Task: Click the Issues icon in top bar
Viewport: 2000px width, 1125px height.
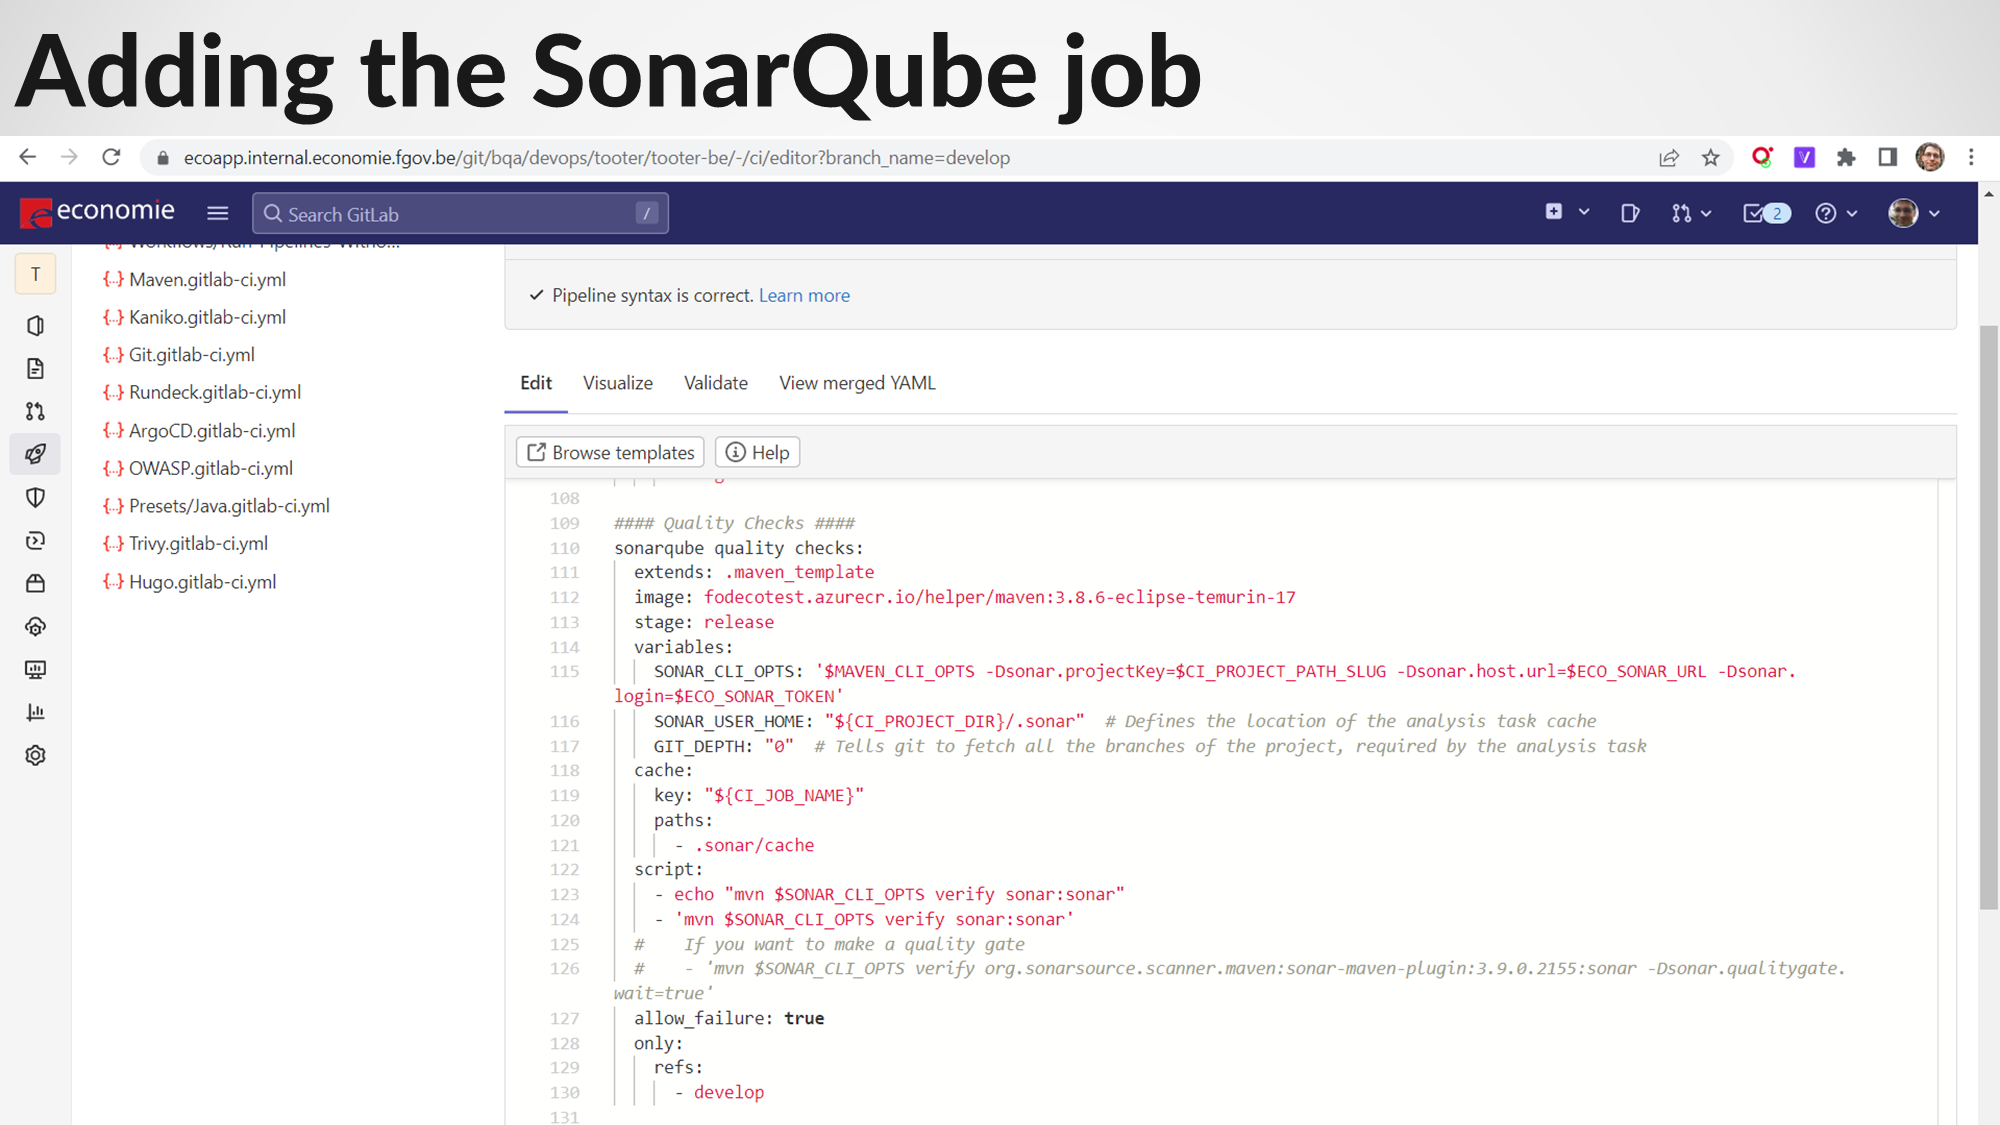Action: coord(1630,213)
